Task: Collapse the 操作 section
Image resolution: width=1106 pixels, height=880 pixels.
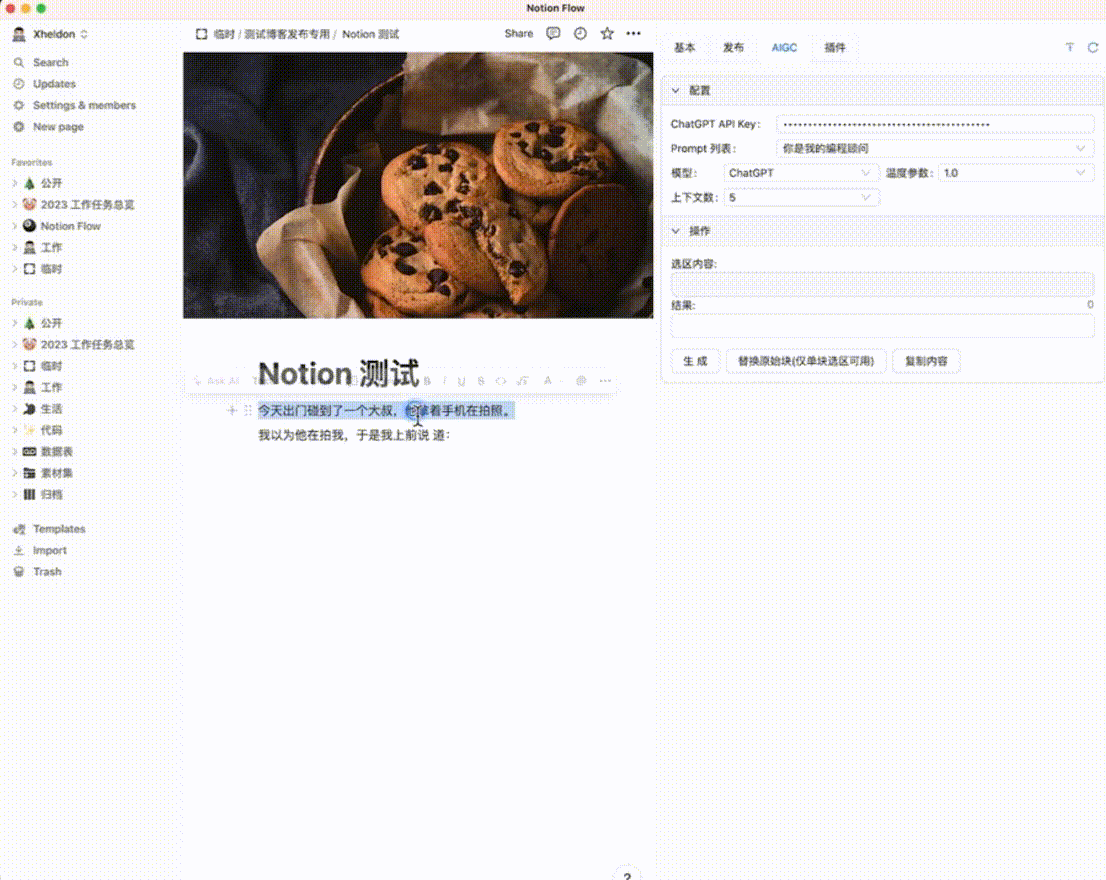Action: (x=676, y=231)
